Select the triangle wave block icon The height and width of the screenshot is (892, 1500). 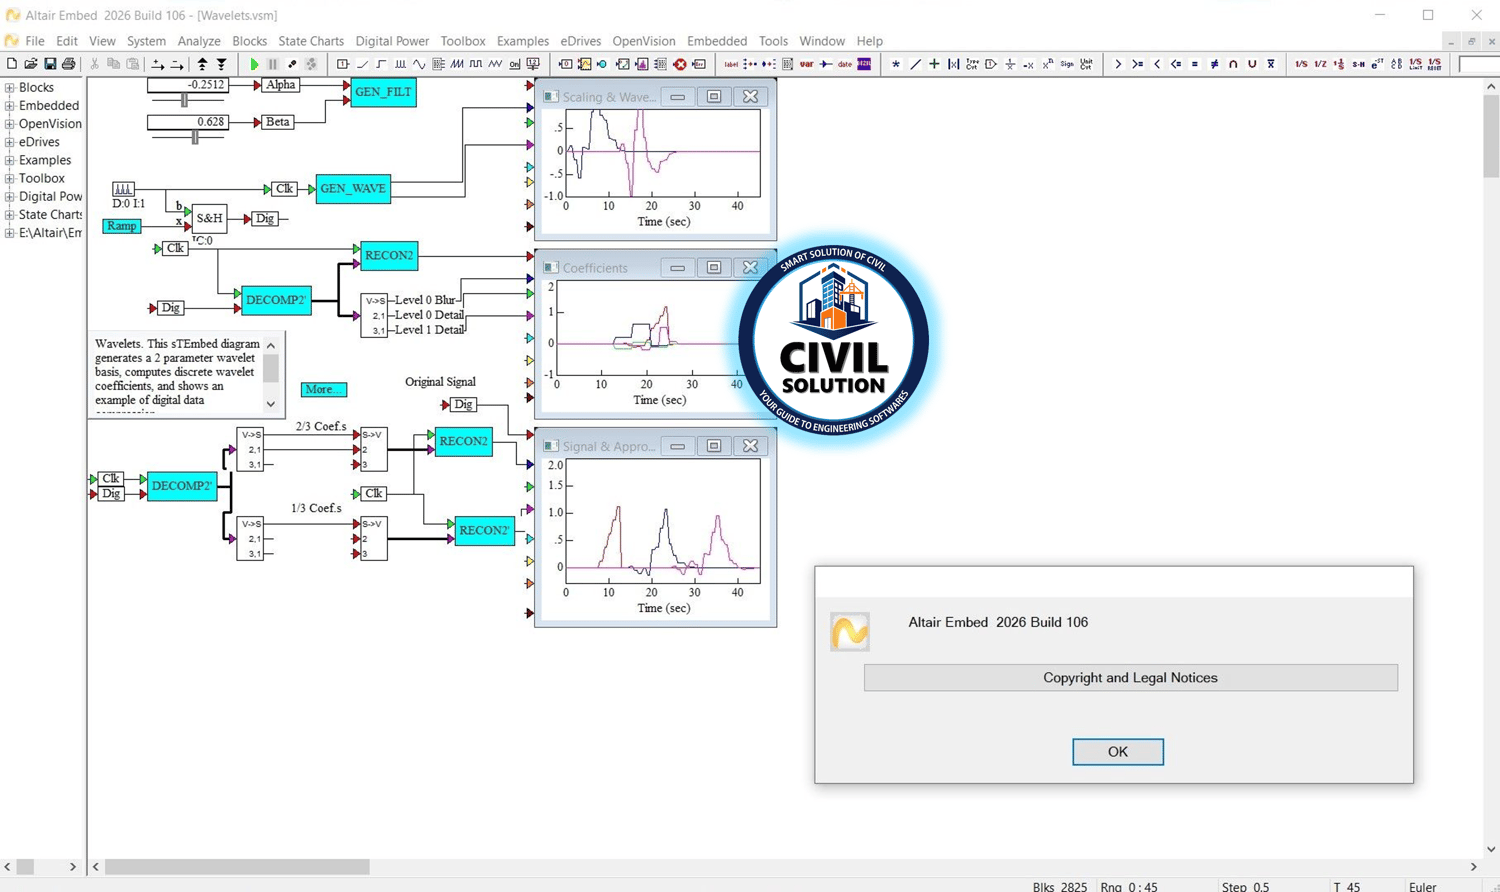pyautogui.click(x=495, y=64)
